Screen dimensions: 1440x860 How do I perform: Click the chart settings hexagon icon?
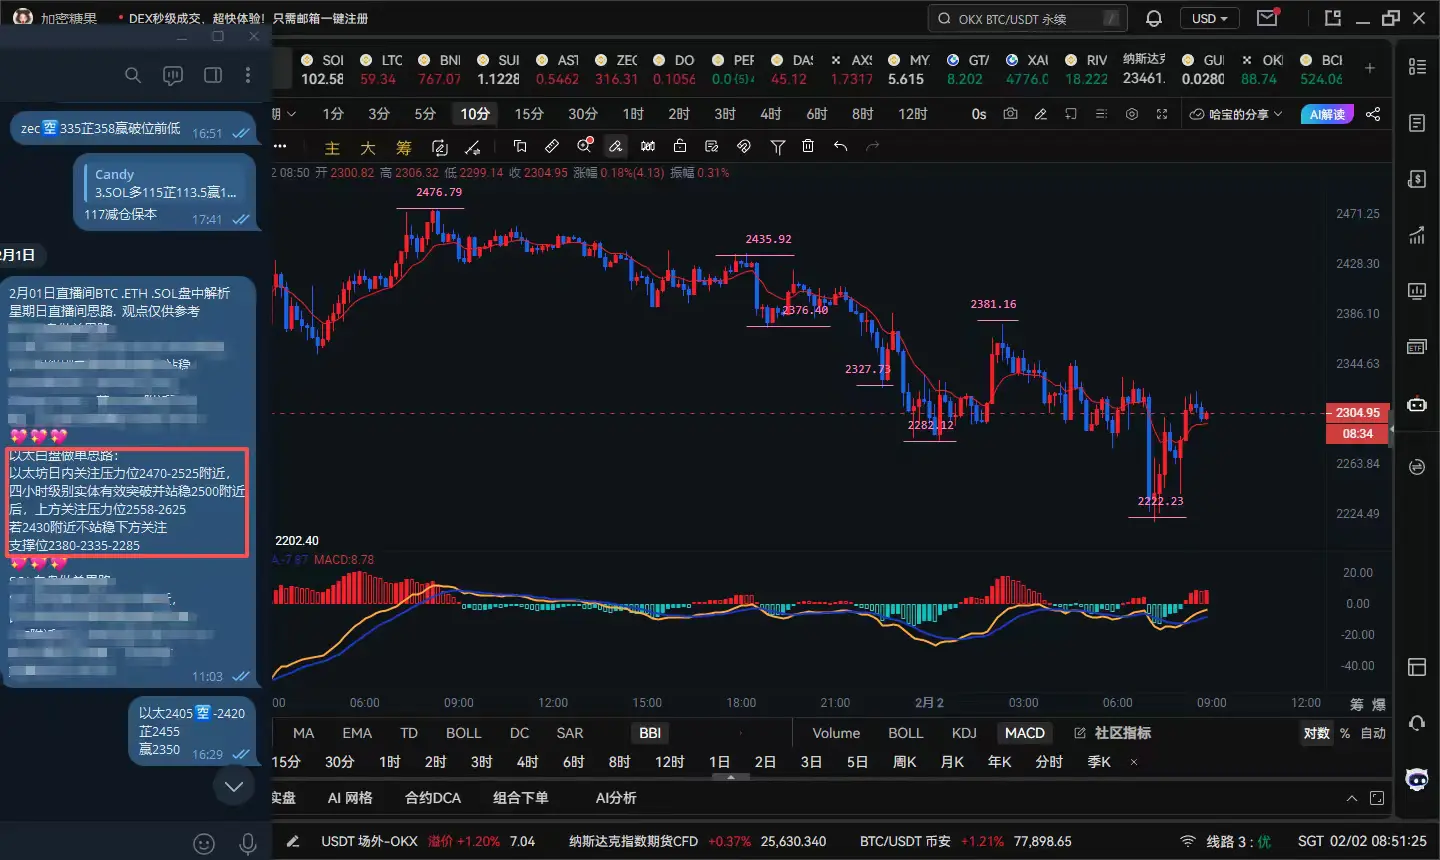[1132, 114]
